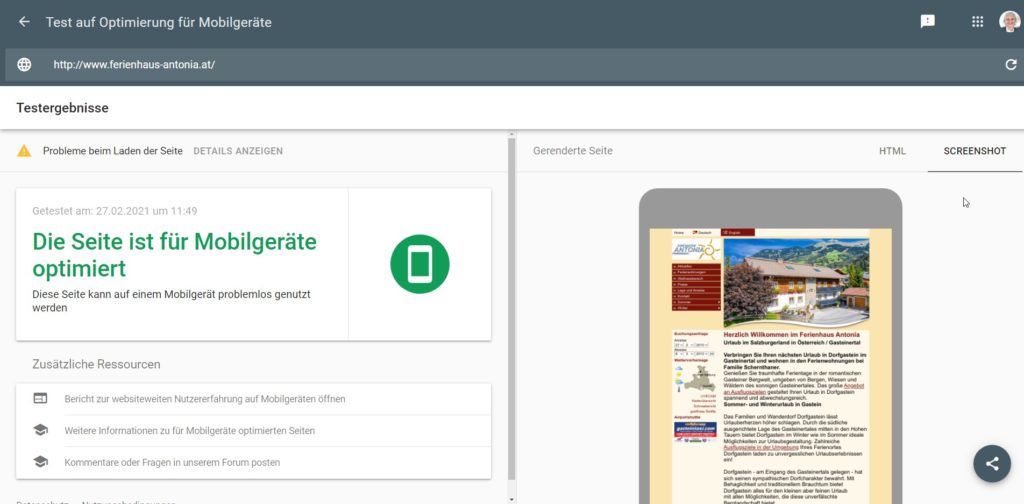Open Weitere Informationen zu mobile-optimierten Seiten
The height and width of the screenshot is (504, 1024).
click(x=190, y=431)
